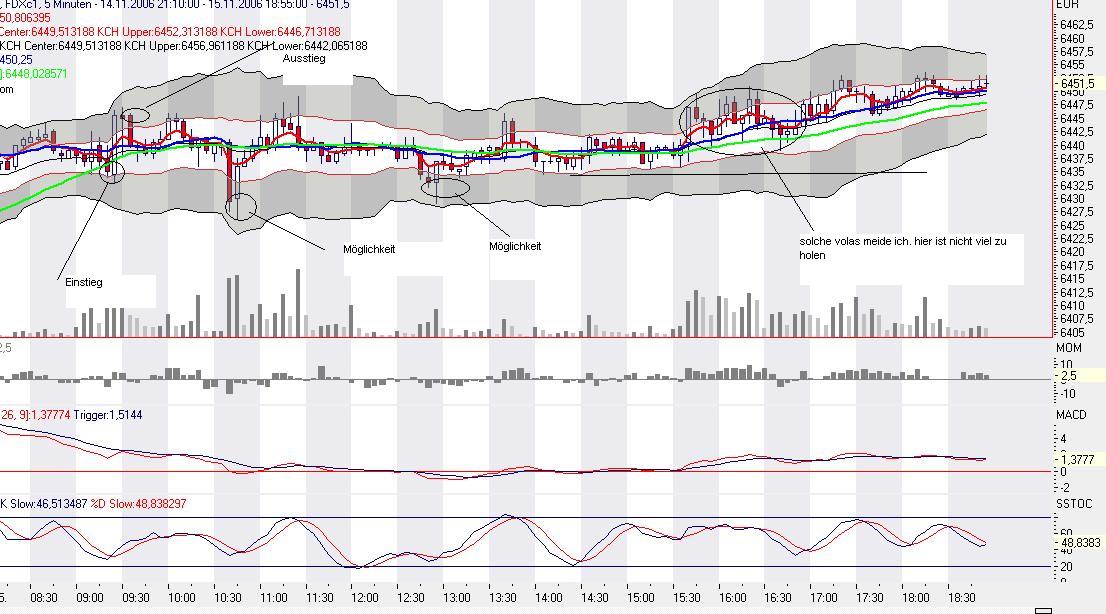Click the MOM indicator label
The image size is (1106, 614).
[1069, 348]
